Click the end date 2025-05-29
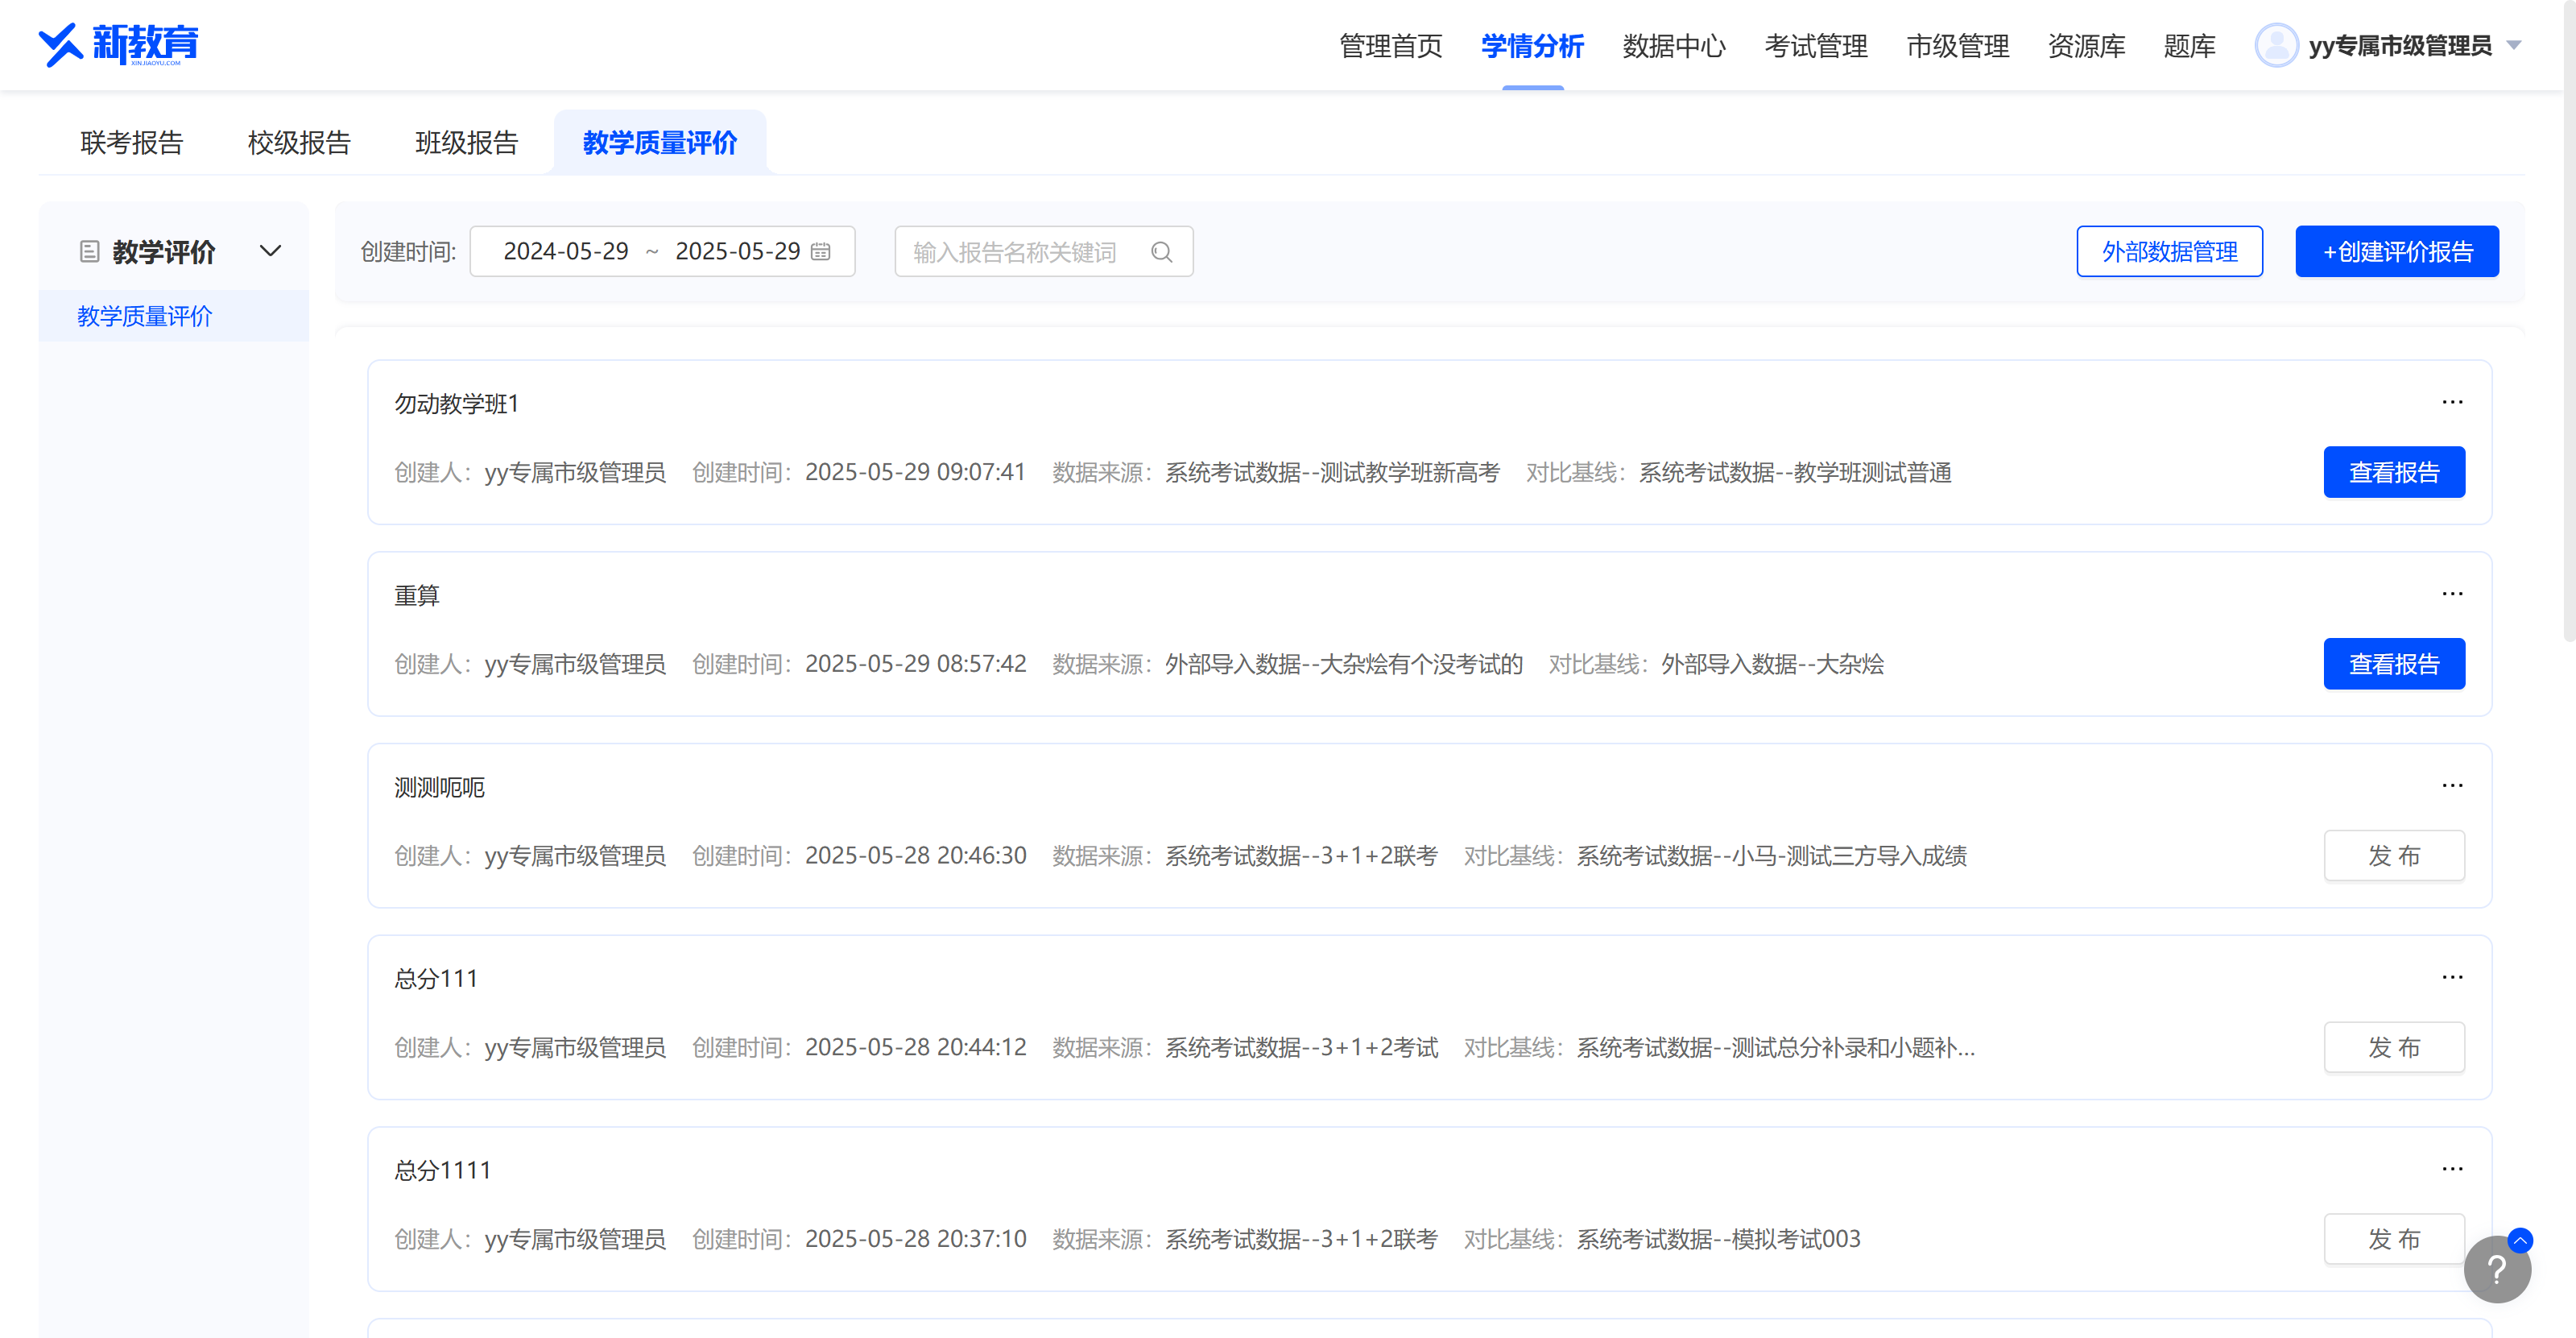Image resolution: width=2576 pixels, height=1338 pixels. click(x=738, y=252)
